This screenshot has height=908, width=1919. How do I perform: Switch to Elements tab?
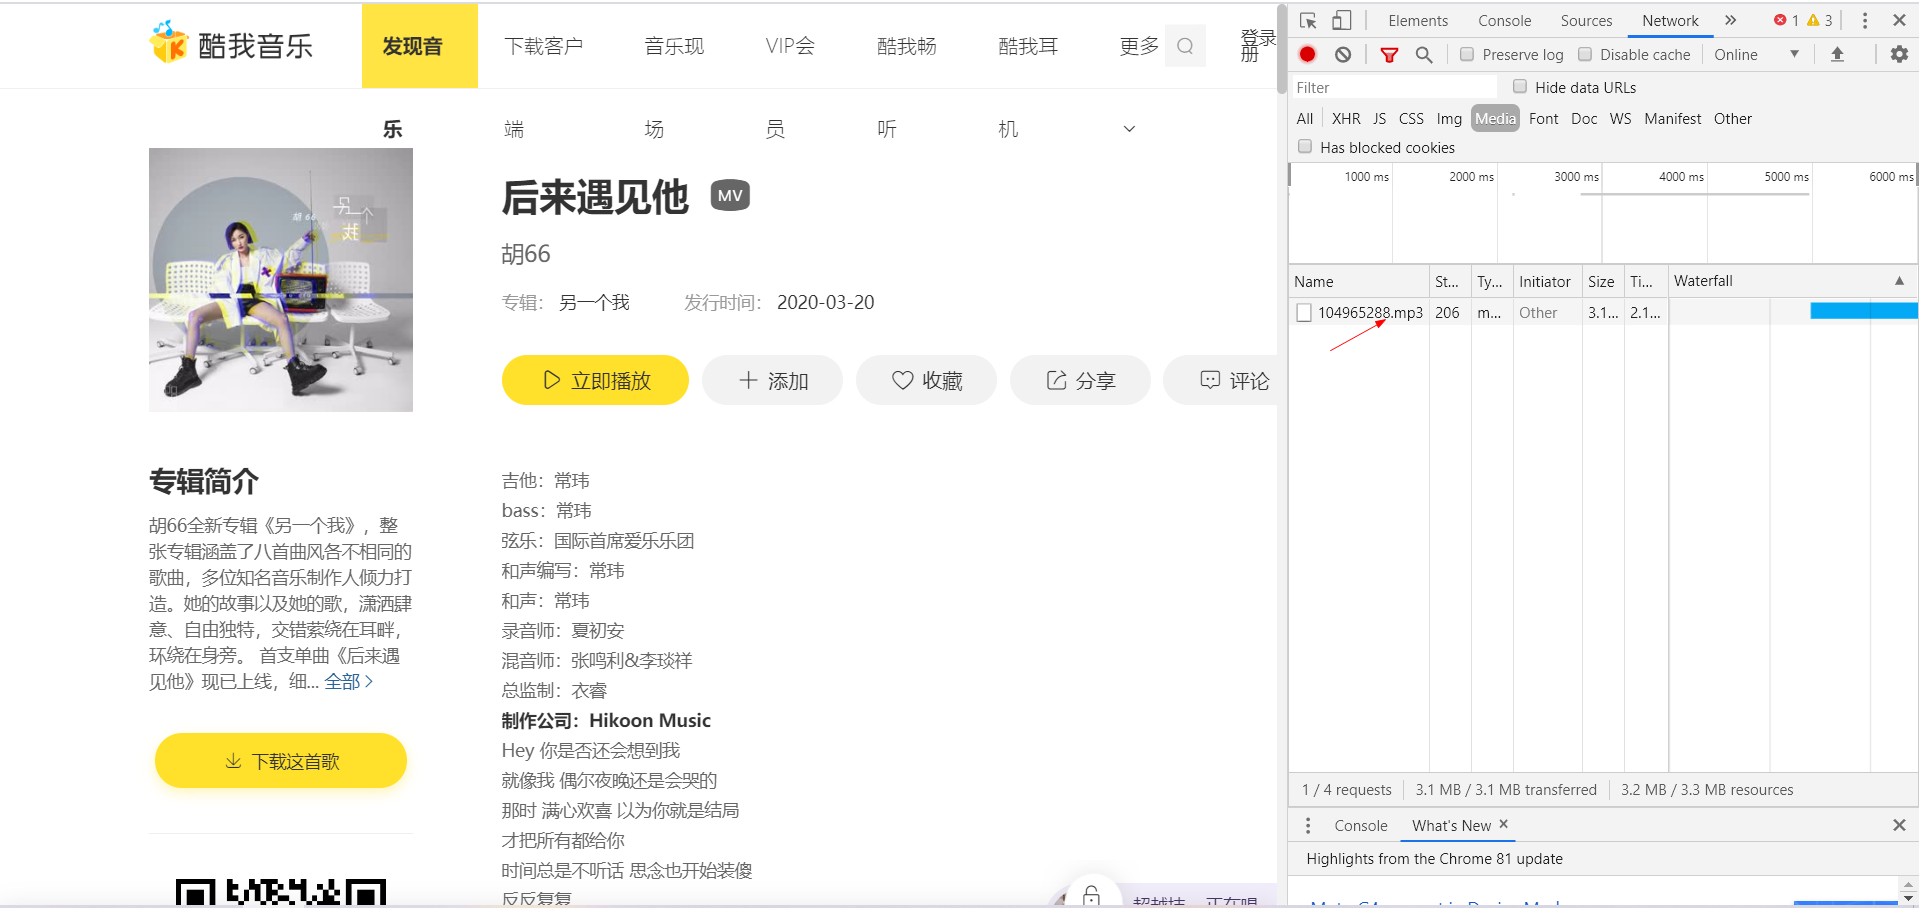1417,20
